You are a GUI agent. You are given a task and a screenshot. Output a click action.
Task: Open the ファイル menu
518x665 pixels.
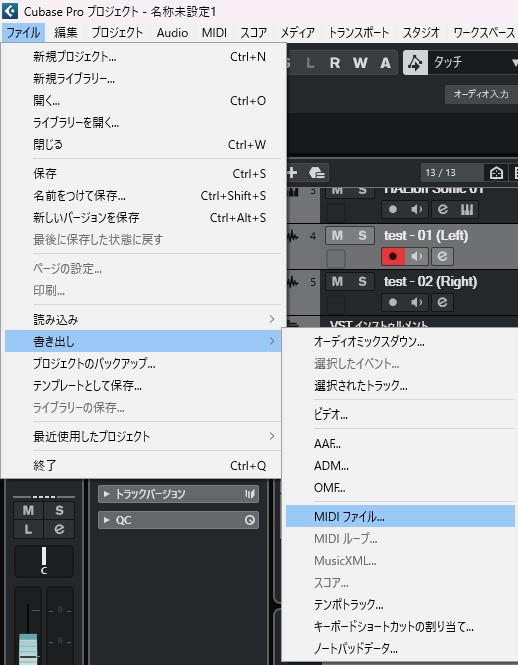click(x=23, y=33)
